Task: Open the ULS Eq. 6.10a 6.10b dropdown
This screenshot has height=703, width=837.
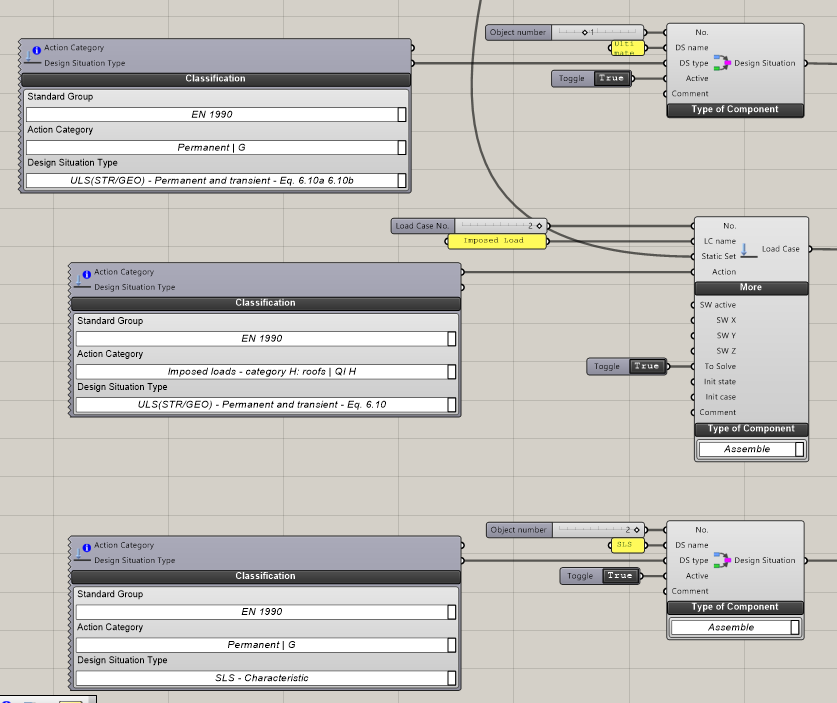Action: (x=217, y=181)
